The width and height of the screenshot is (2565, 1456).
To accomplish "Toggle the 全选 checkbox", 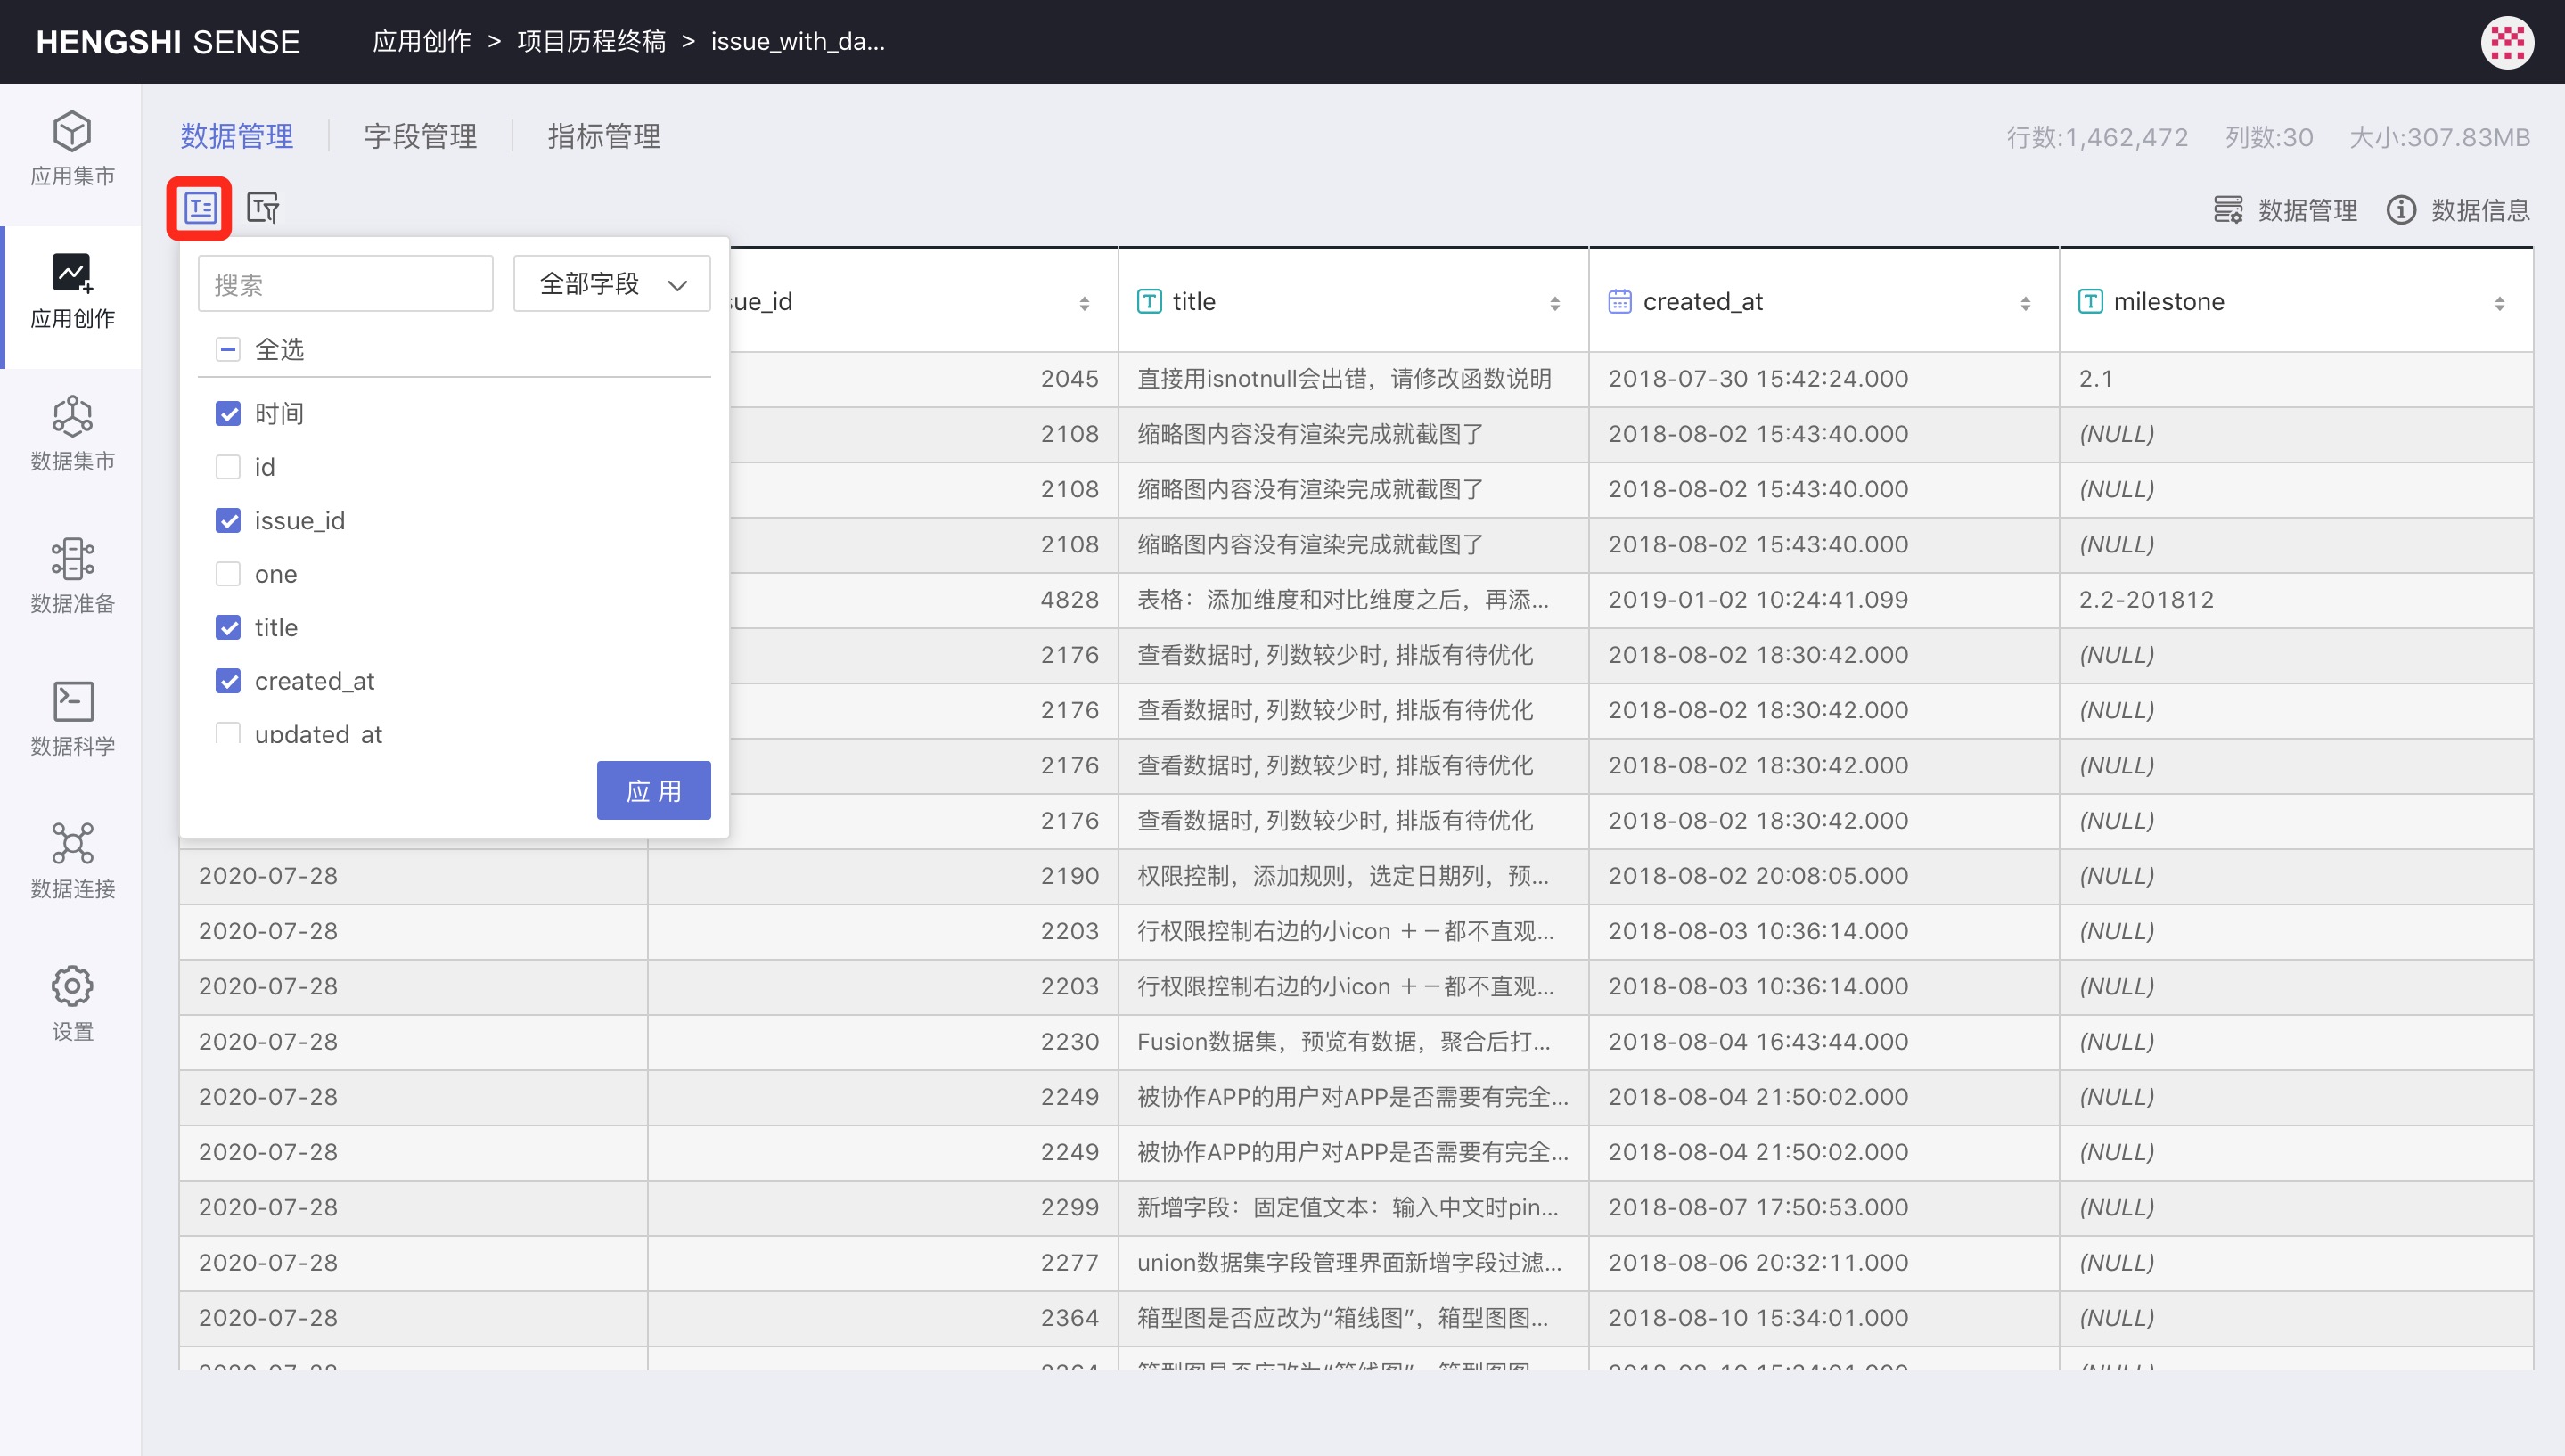I will tap(228, 349).
